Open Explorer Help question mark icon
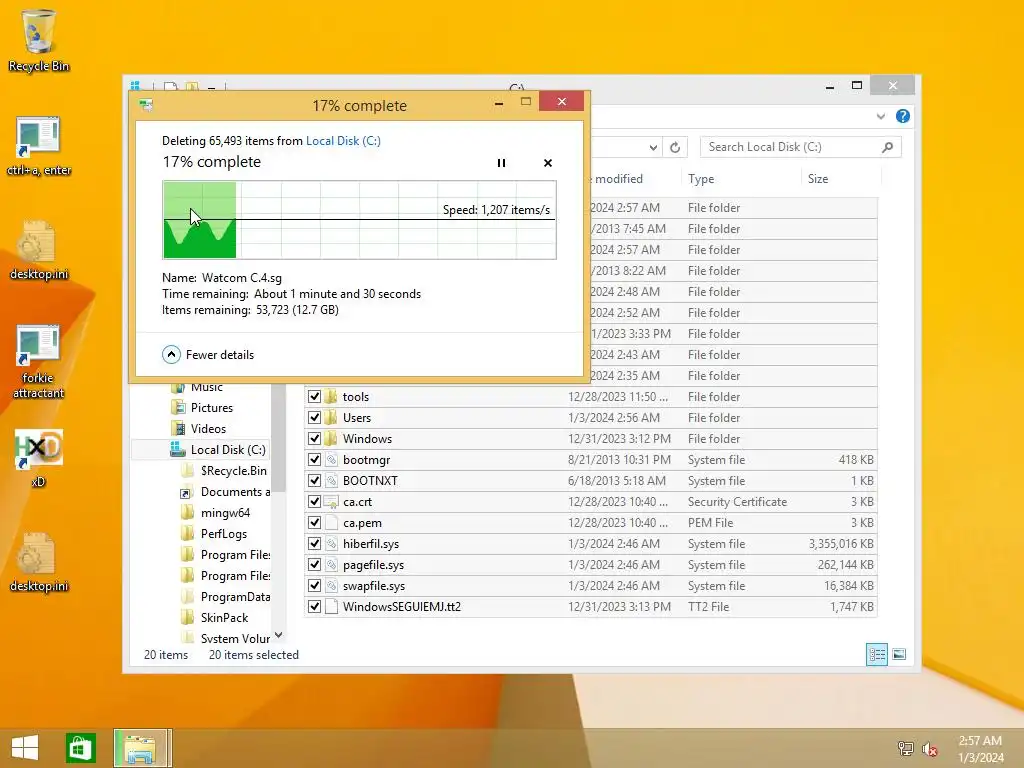The height and width of the screenshot is (768, 1024). point(903,116)
